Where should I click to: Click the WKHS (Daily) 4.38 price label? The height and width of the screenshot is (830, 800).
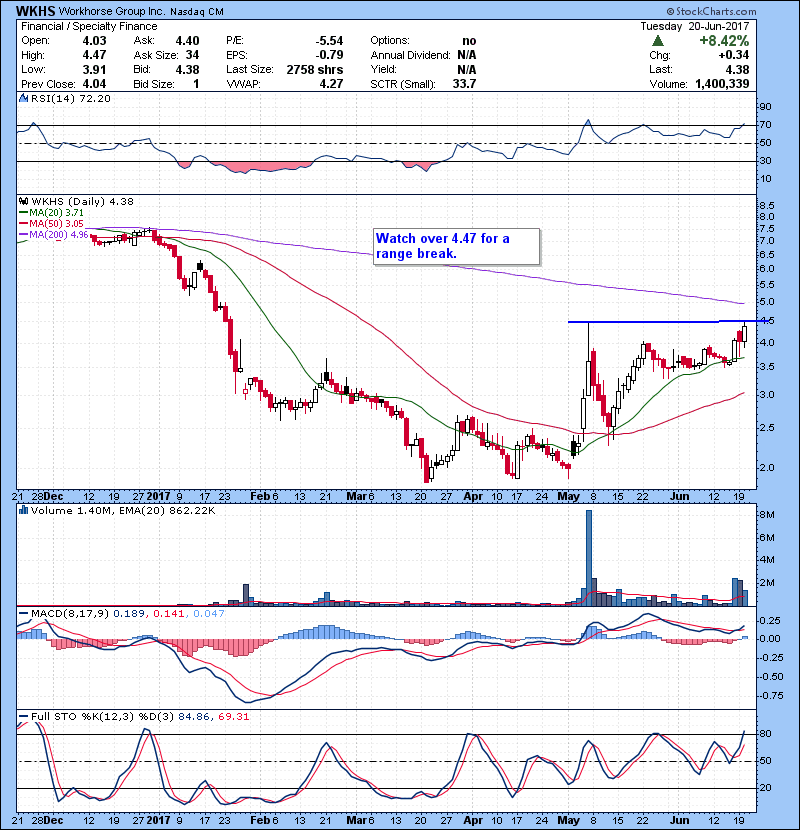click(x=82, y=201)
